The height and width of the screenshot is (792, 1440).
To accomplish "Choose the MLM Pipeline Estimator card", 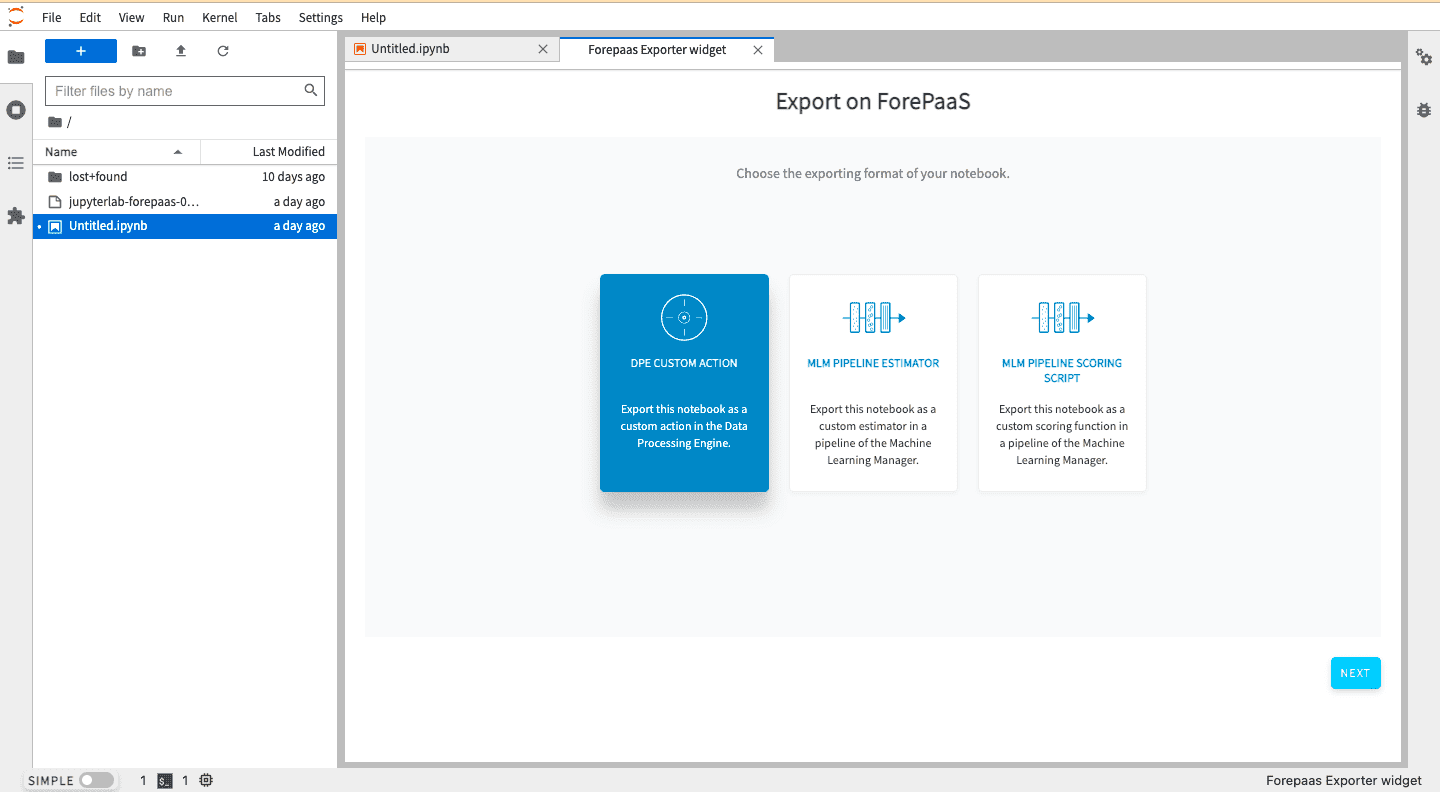I will click(x=874, y=383).
